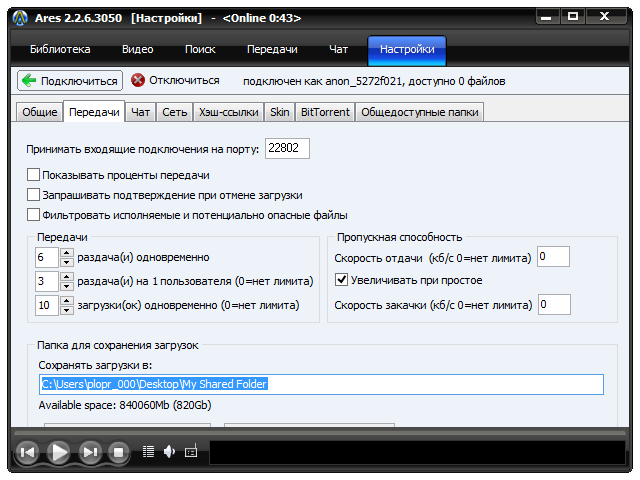Image resolution: width=640 pixels, height=480 pixels.
Task: Enable Показывать проценты передачи checkbox
Action: click(33, 175)
